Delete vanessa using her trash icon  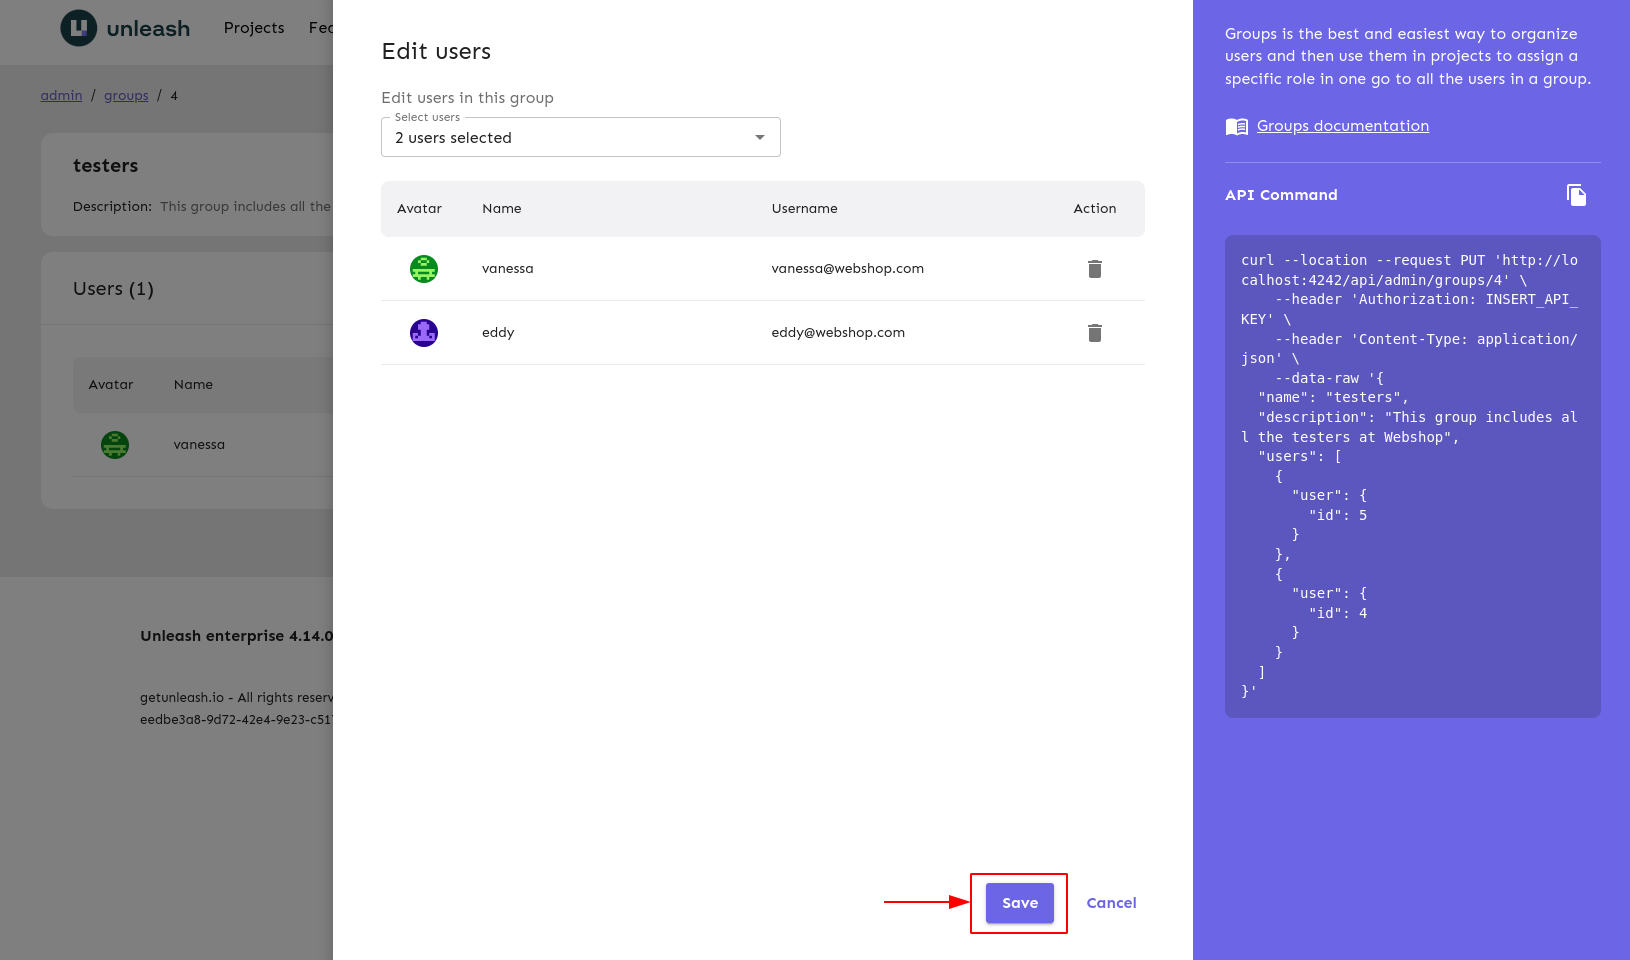[1094, 268]
